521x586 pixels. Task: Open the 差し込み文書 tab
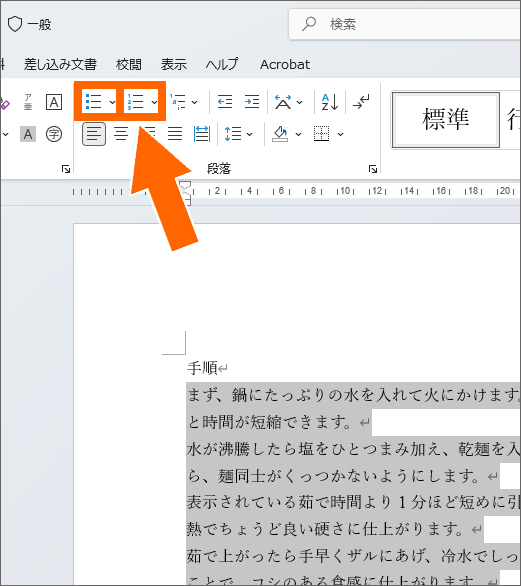(x=60, y=65)
